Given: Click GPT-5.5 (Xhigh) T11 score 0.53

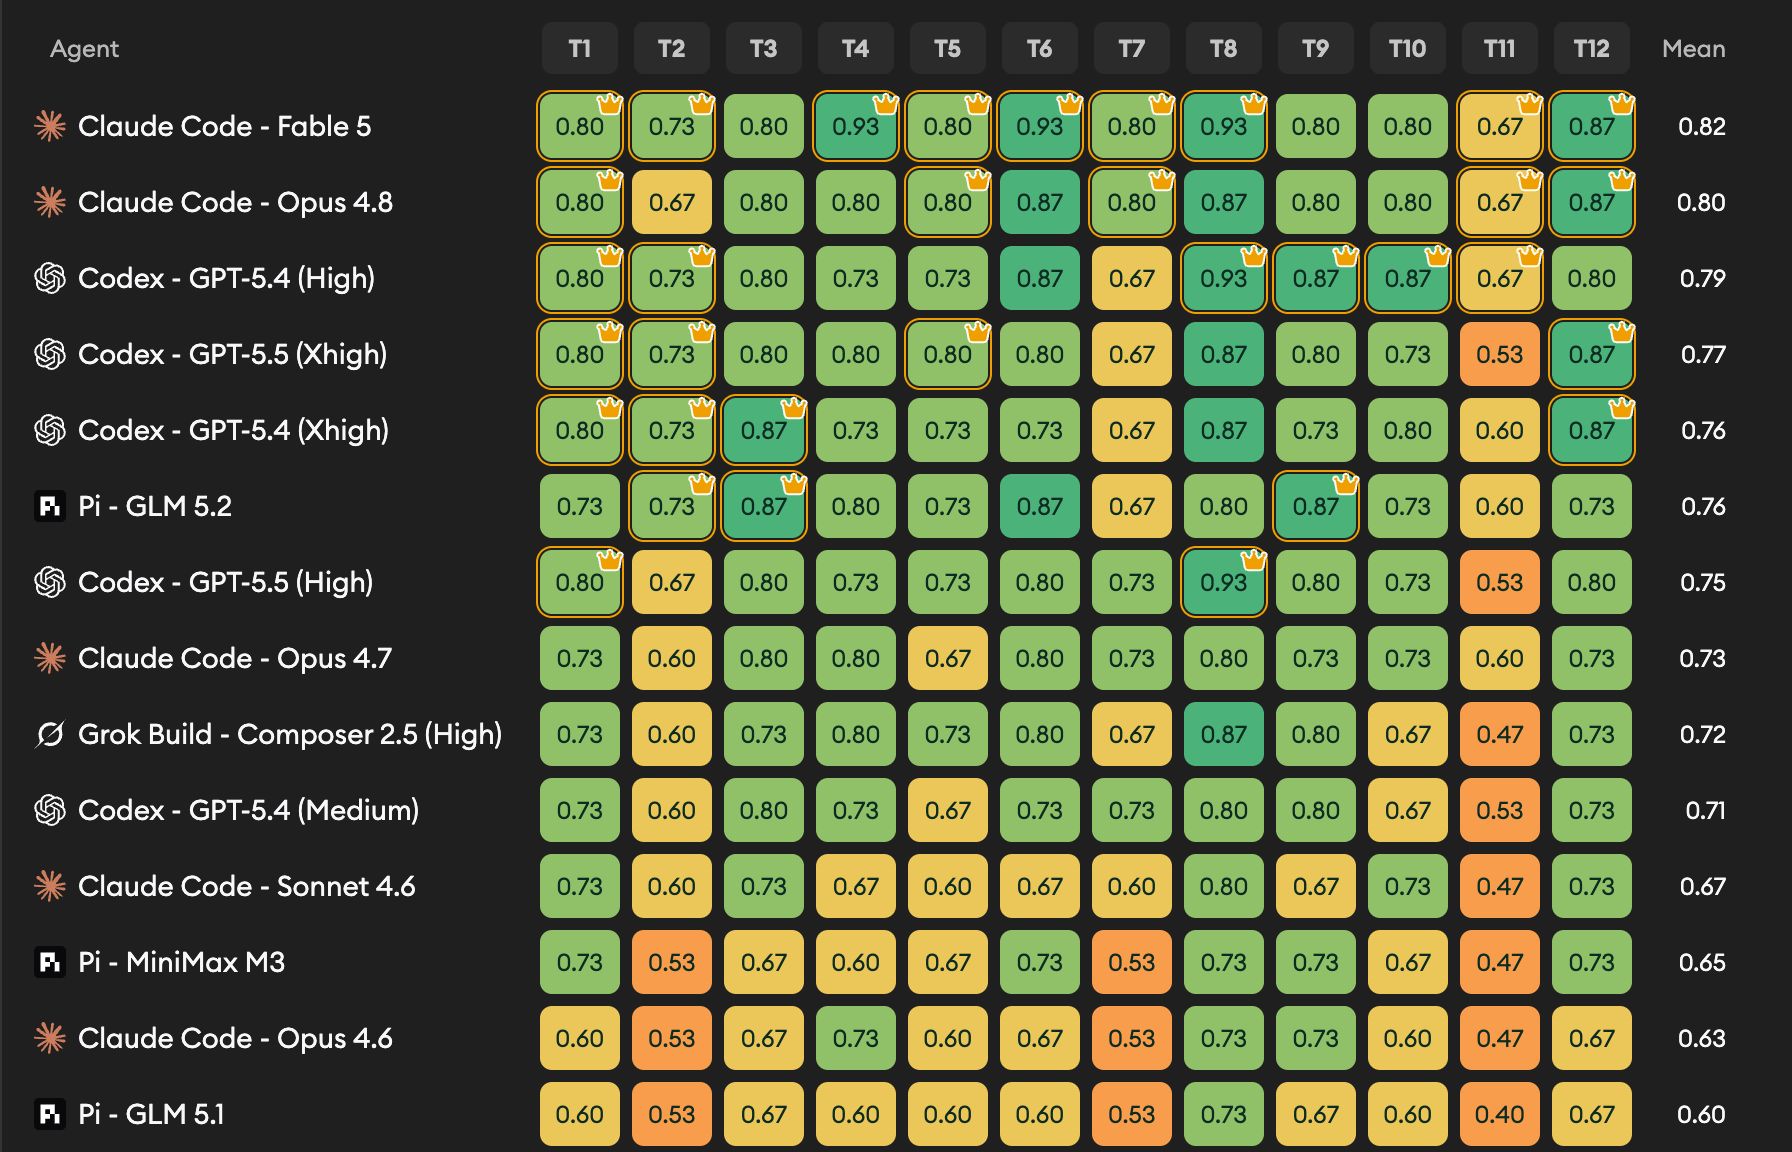Looking at the screenshot, I should (1500, 354).
